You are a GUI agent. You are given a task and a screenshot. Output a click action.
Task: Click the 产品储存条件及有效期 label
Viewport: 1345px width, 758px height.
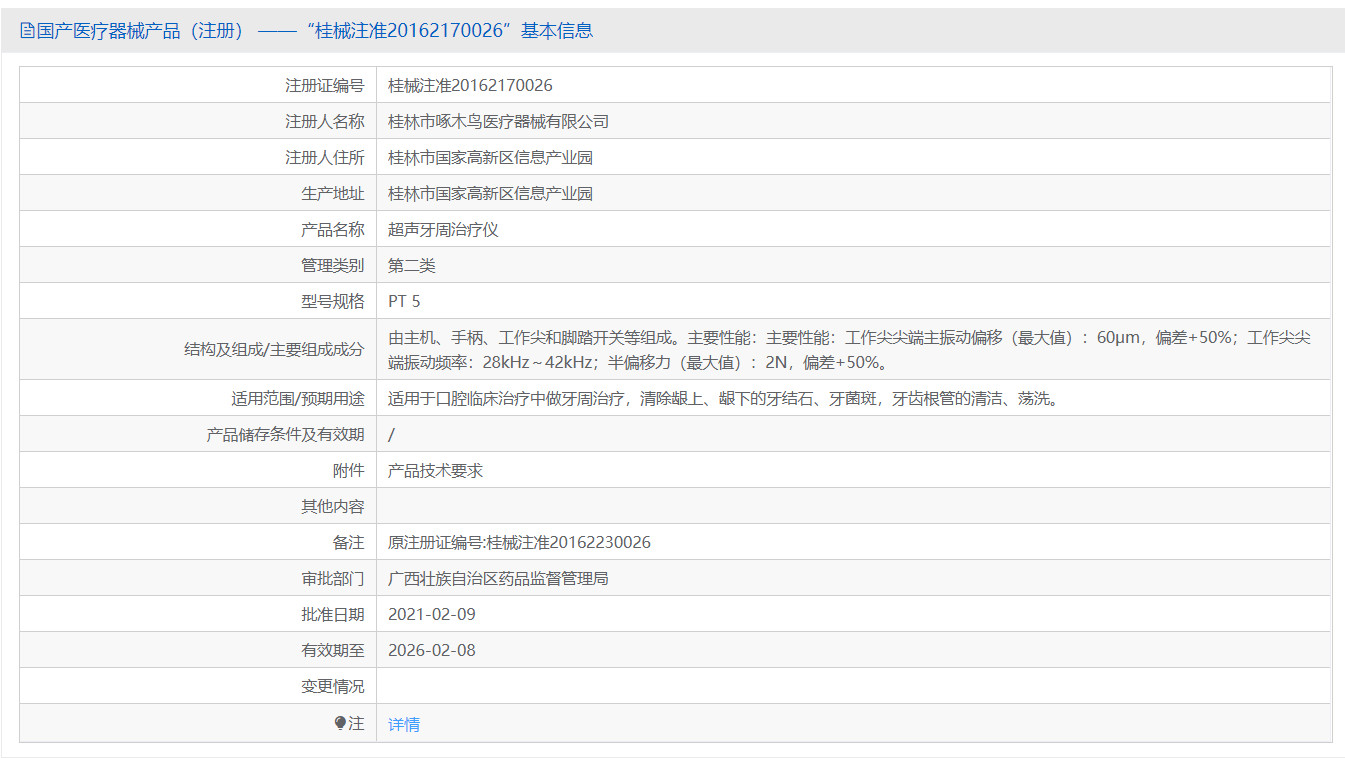click(285, 434)
